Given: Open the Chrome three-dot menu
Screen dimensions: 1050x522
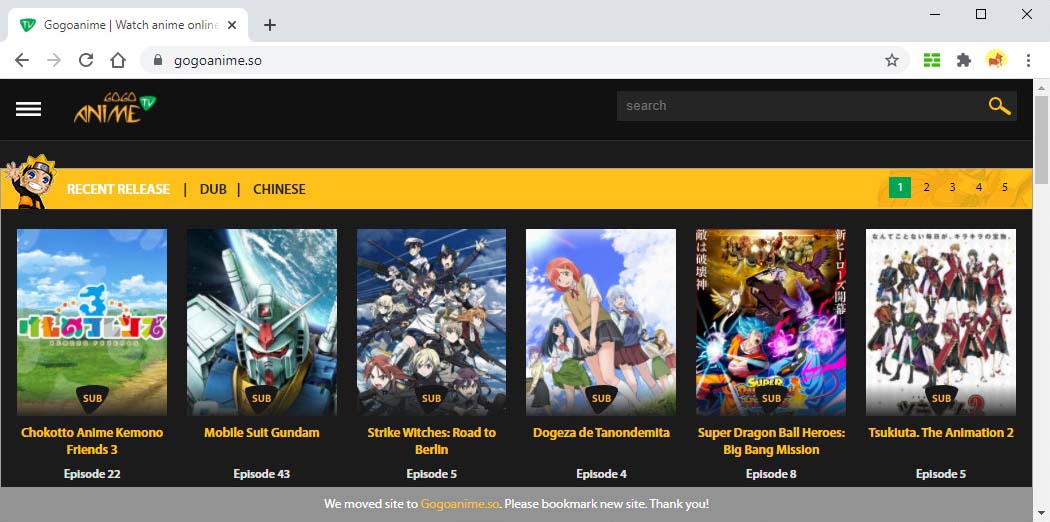Looking at the screenshot, I should pyautogui.click(x=1028, y=60).
